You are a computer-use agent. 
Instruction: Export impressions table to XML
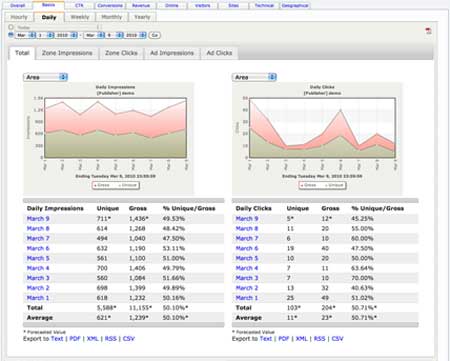(x=92, y=339)
